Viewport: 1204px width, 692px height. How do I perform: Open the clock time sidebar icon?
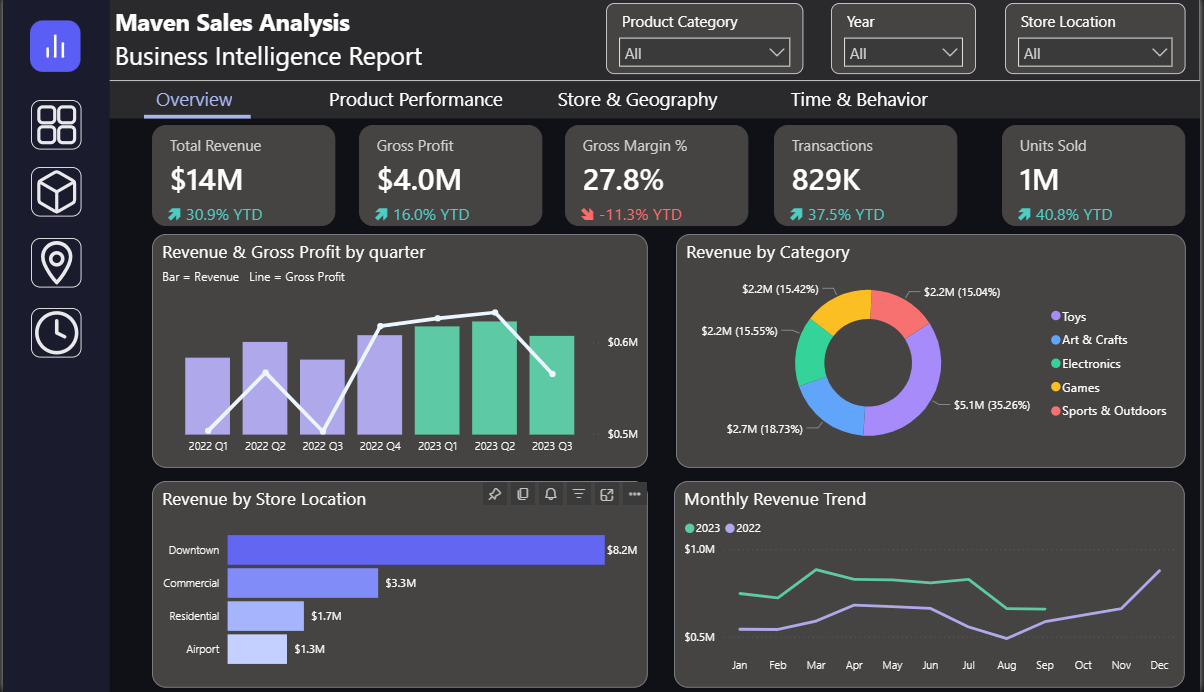coord(56,333)
